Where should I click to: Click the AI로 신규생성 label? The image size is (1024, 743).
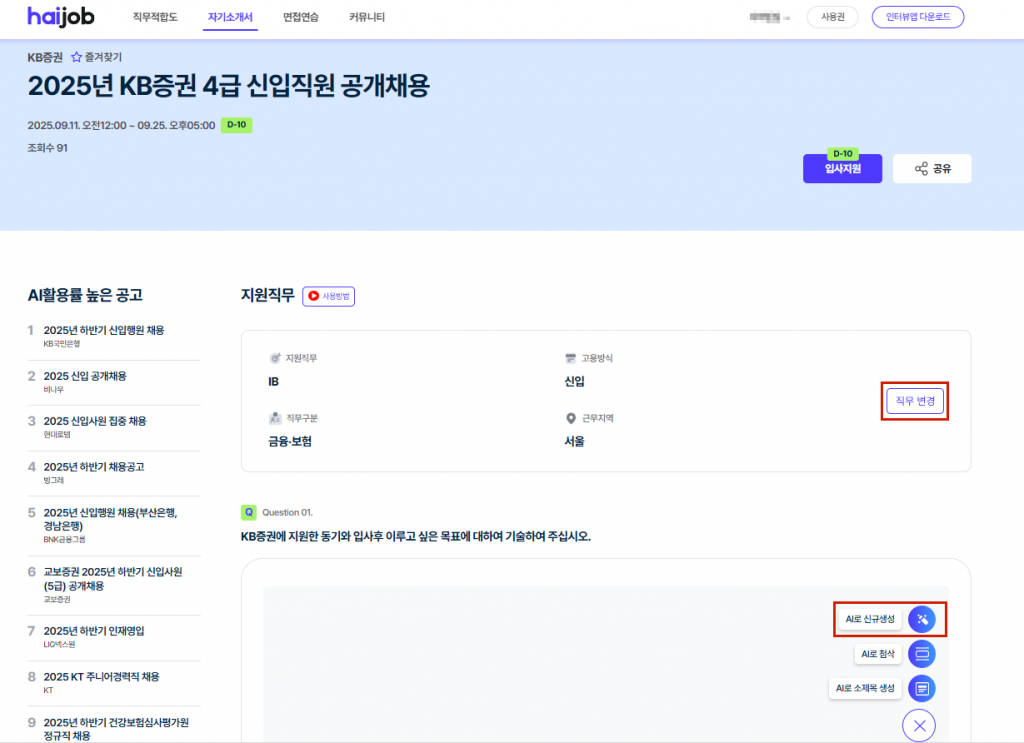[869, 619]
